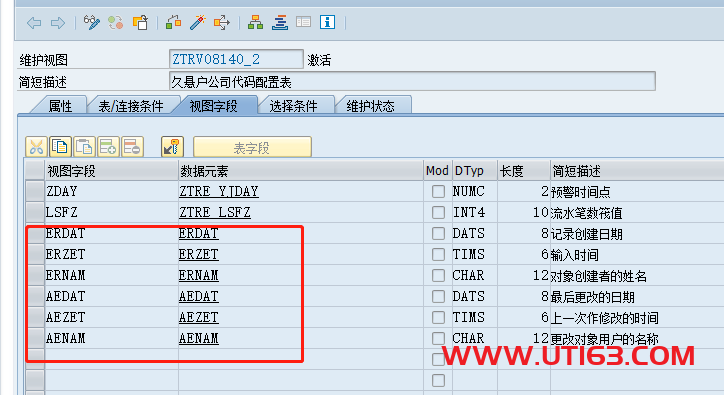
Task: Open the 表/连接条件 tab
Action: click(131, 106)
